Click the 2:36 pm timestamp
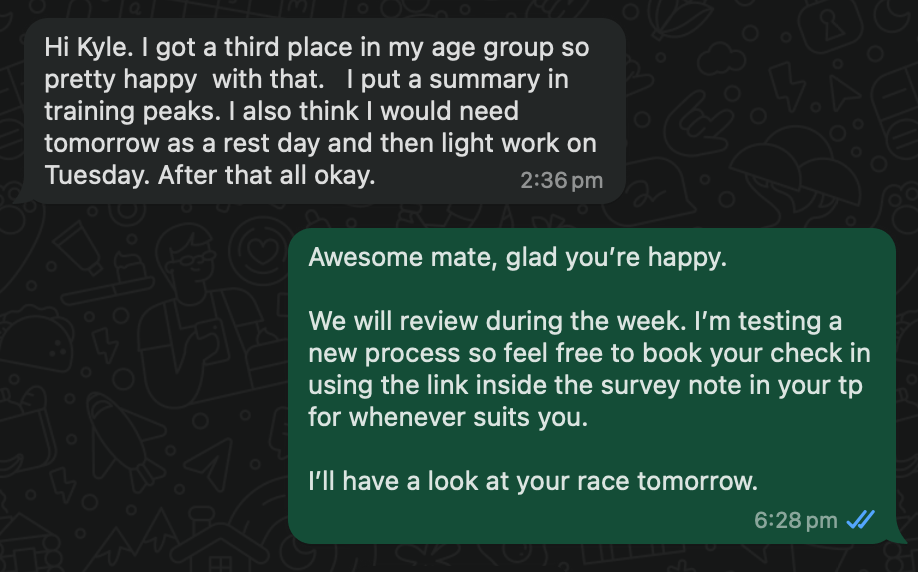The image size is (918, 572). pos(561,180)
